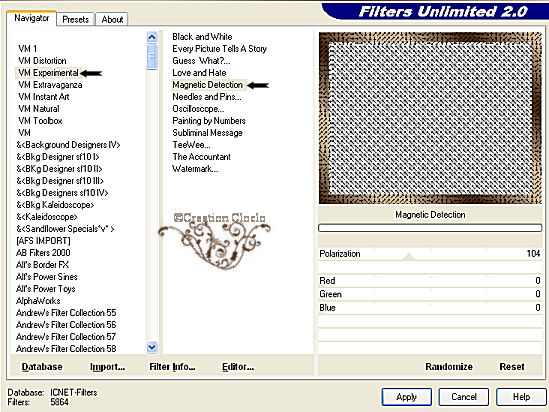The height and width of the screenshot is (412, 549).
Task: Click the Blue value slider
Action: [430, 308]
